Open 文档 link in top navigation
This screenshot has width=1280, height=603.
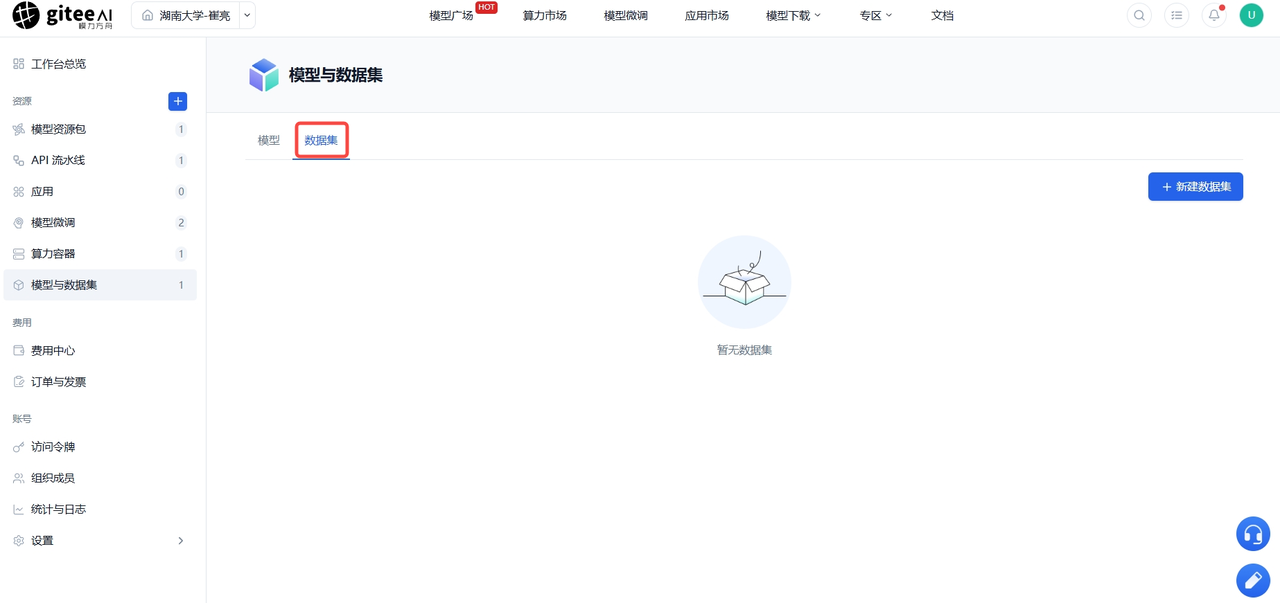942,16
